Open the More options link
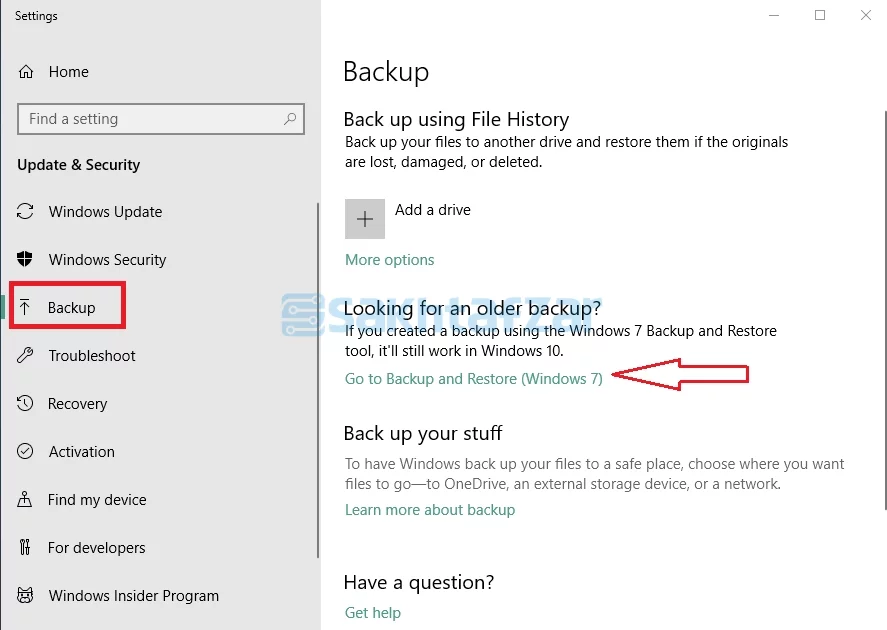 click(389, 260)
